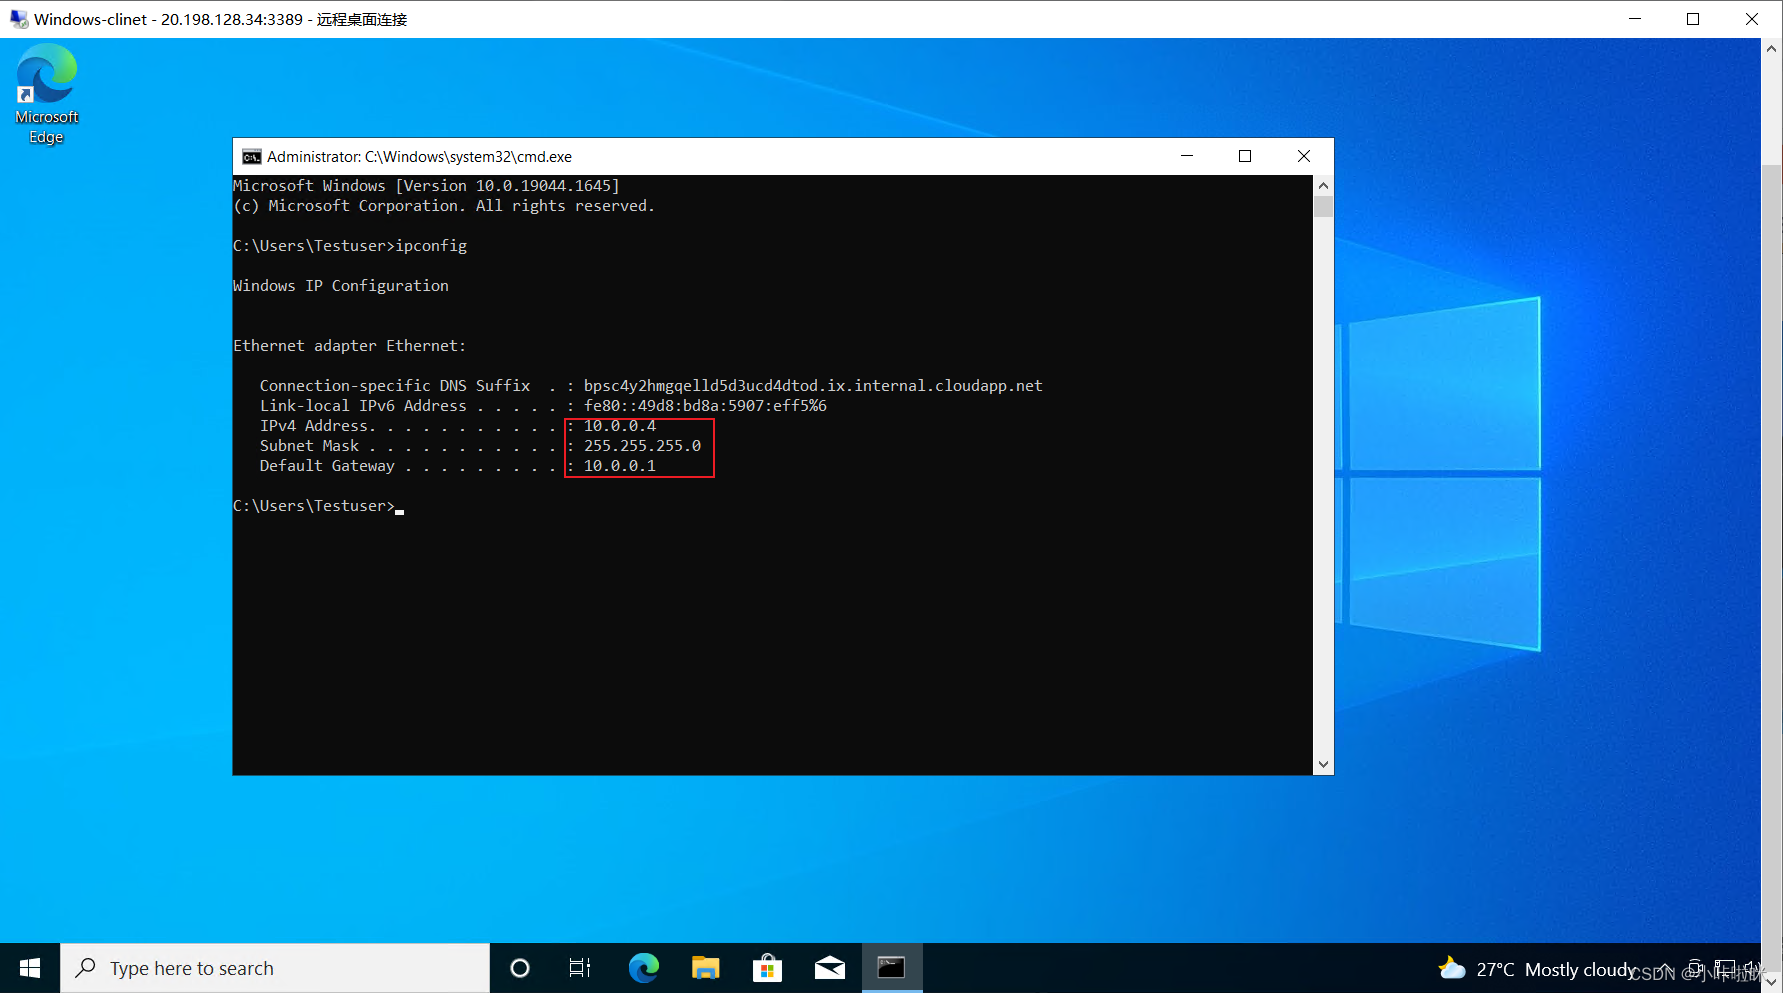Open the Mail app from the taskbar

click(x=830, y=968)
